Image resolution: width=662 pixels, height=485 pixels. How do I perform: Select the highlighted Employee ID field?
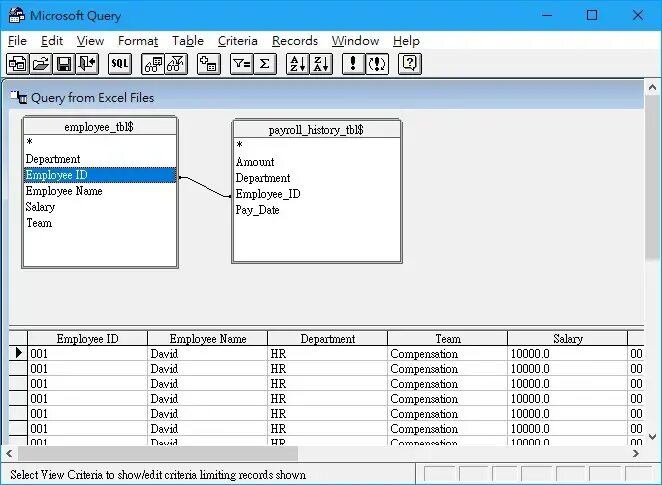coord(100,175)
